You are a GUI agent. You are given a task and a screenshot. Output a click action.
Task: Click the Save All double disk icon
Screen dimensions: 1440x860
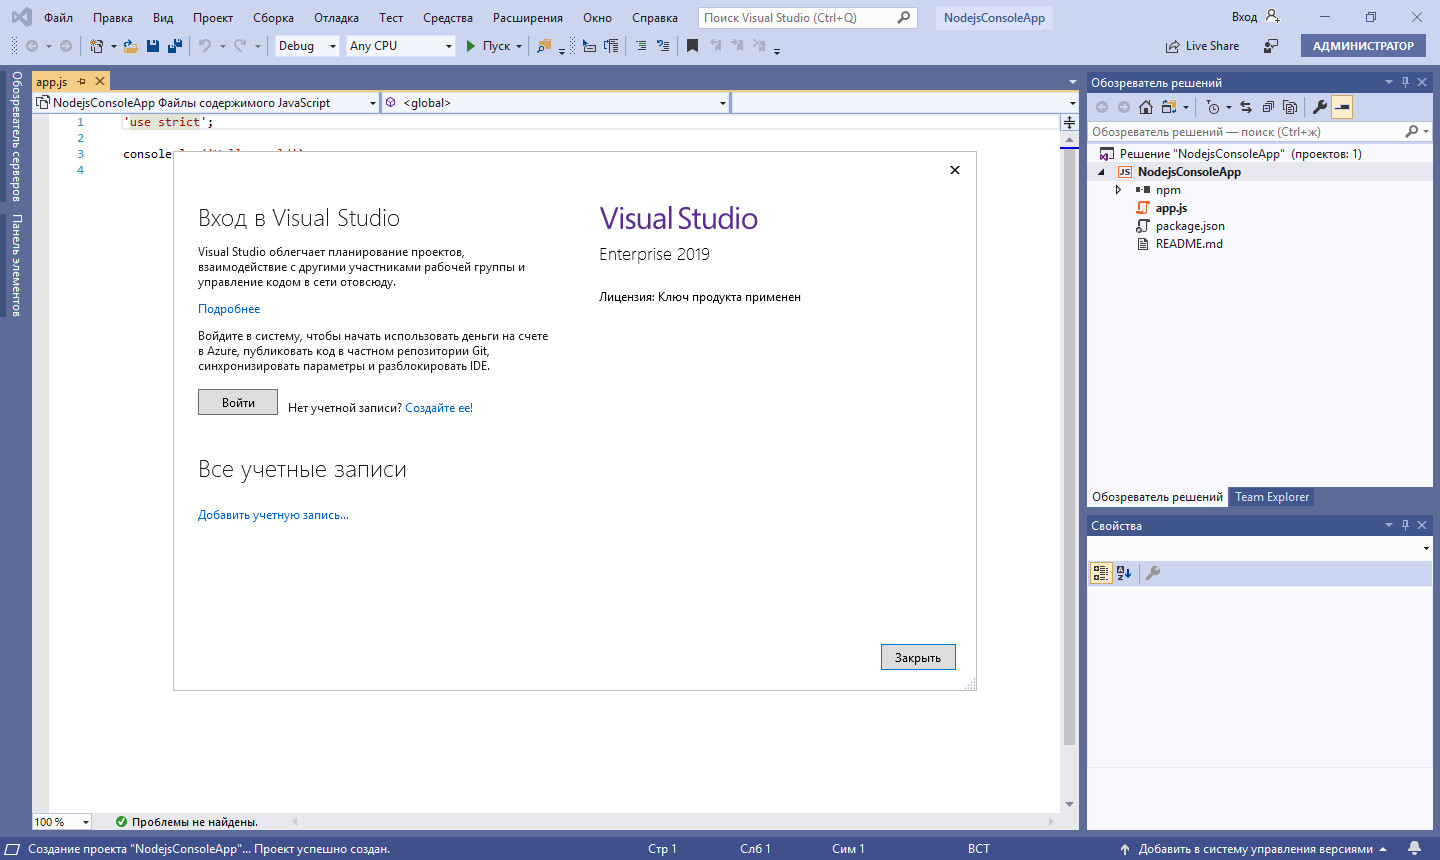click(175, 46)
